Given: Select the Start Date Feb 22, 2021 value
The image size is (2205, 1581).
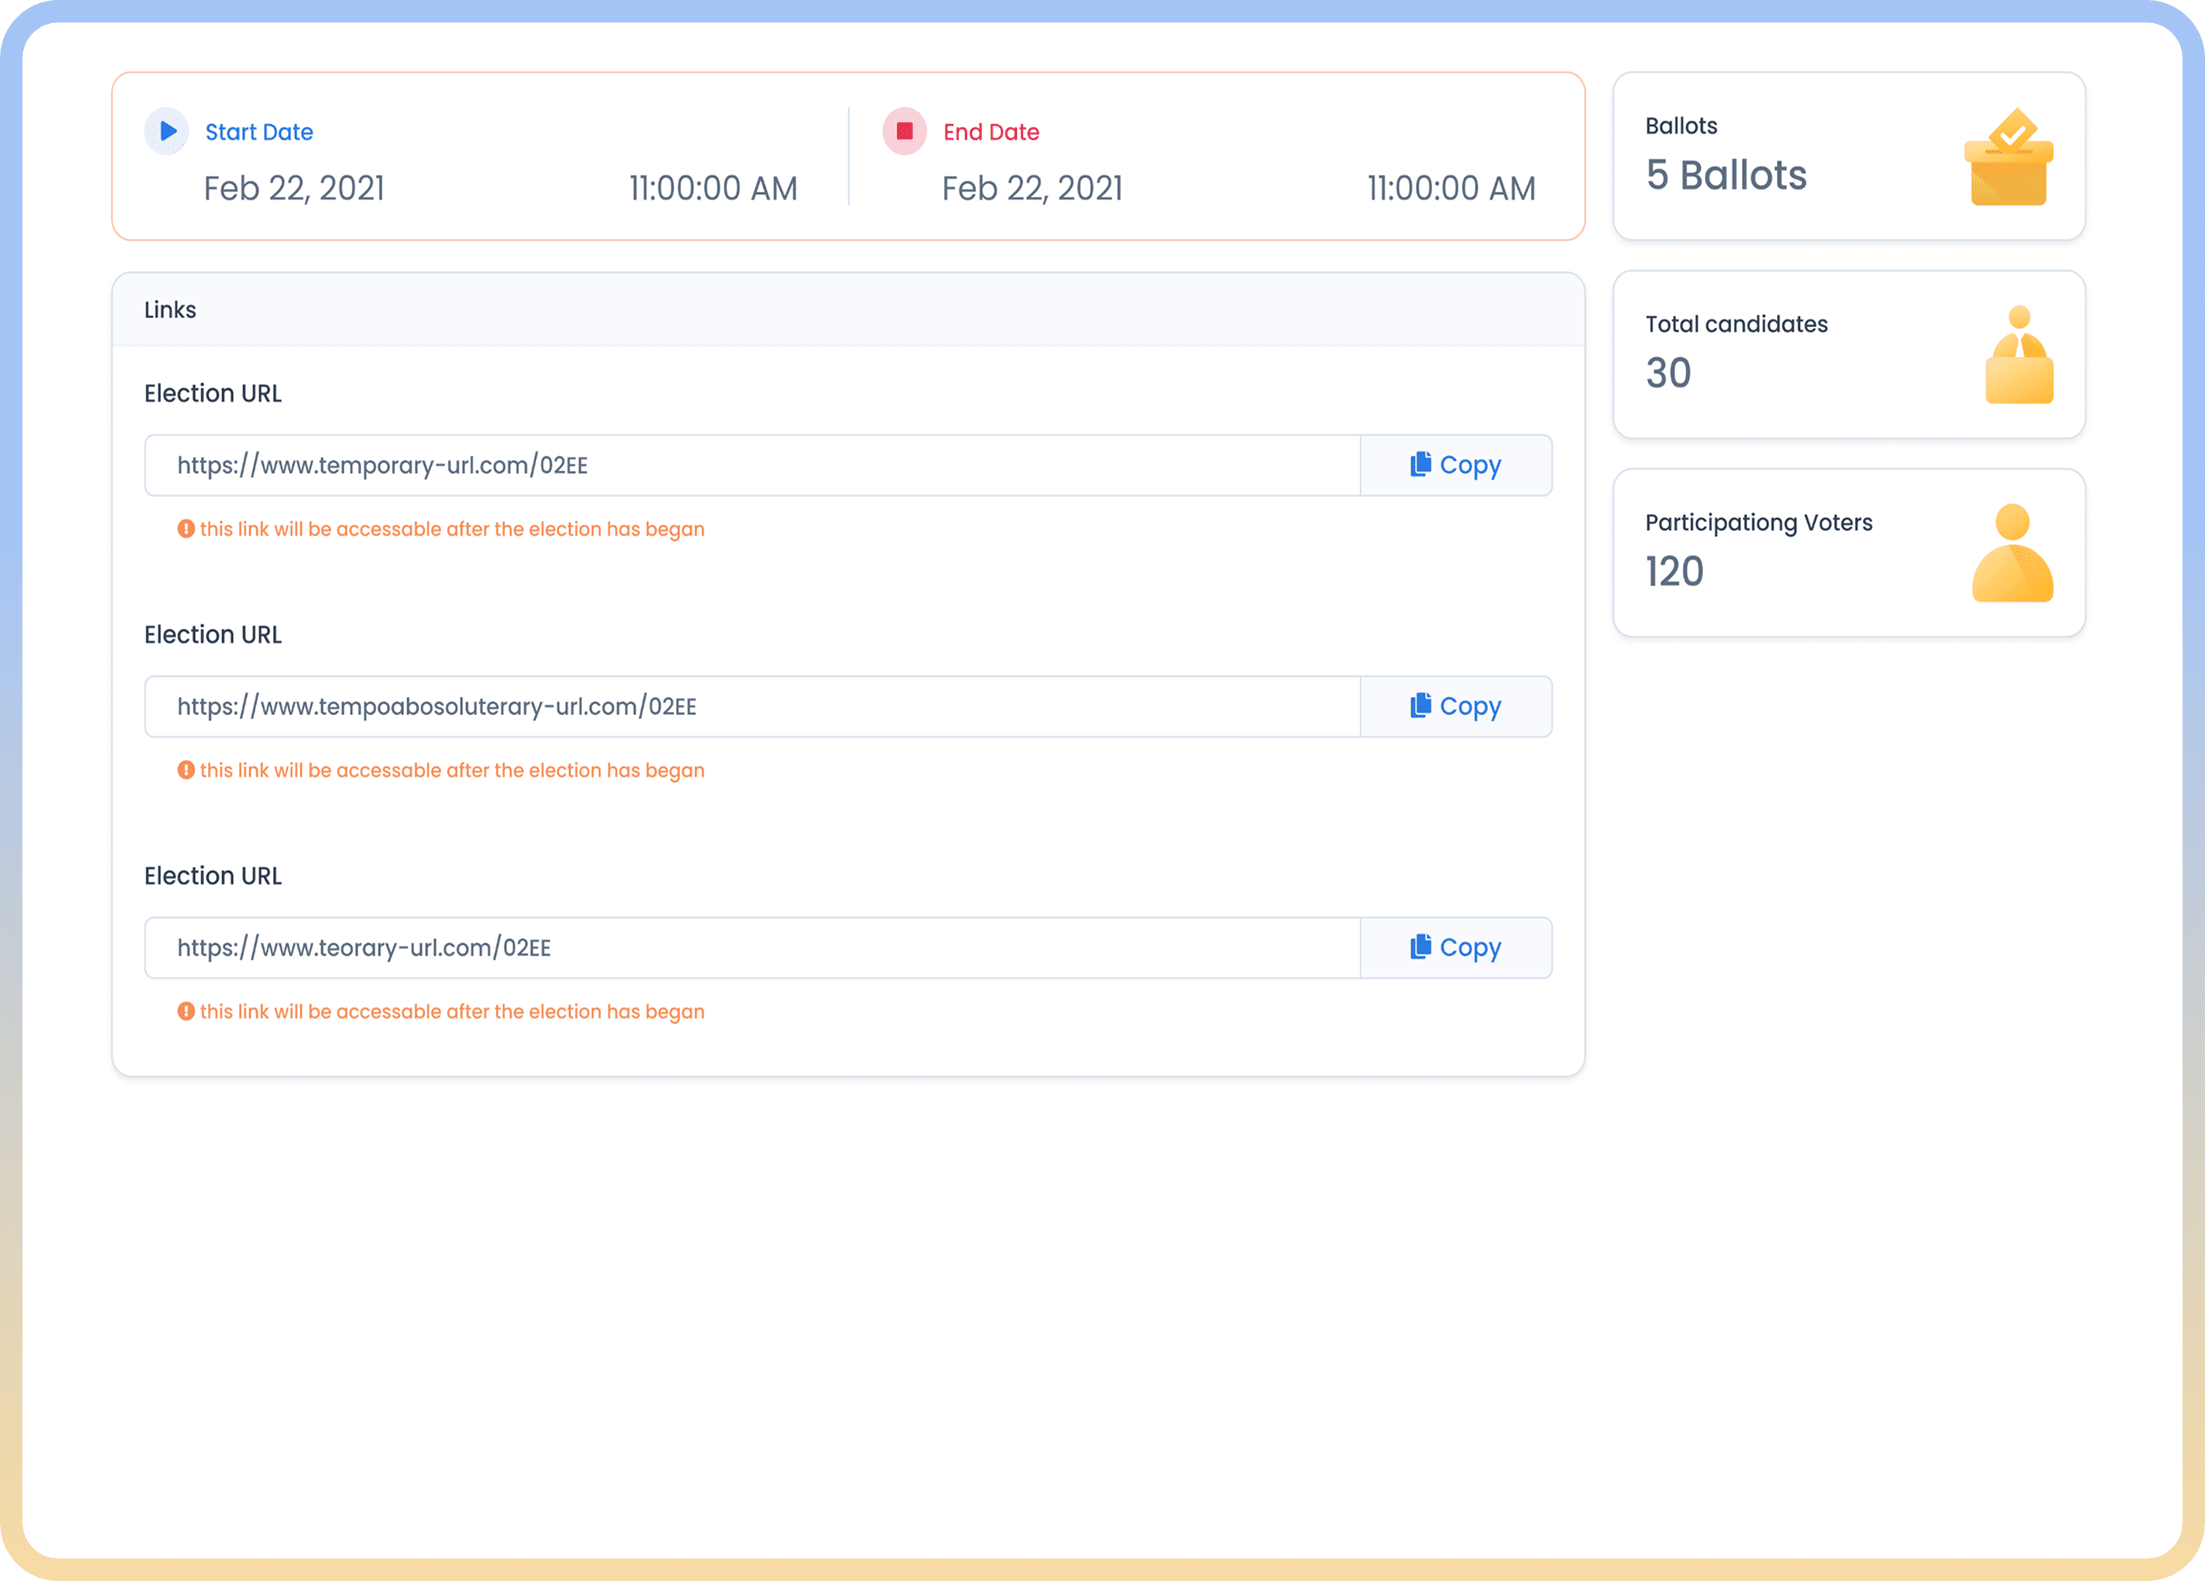Looking at the screenshot, I should (294, 188).
